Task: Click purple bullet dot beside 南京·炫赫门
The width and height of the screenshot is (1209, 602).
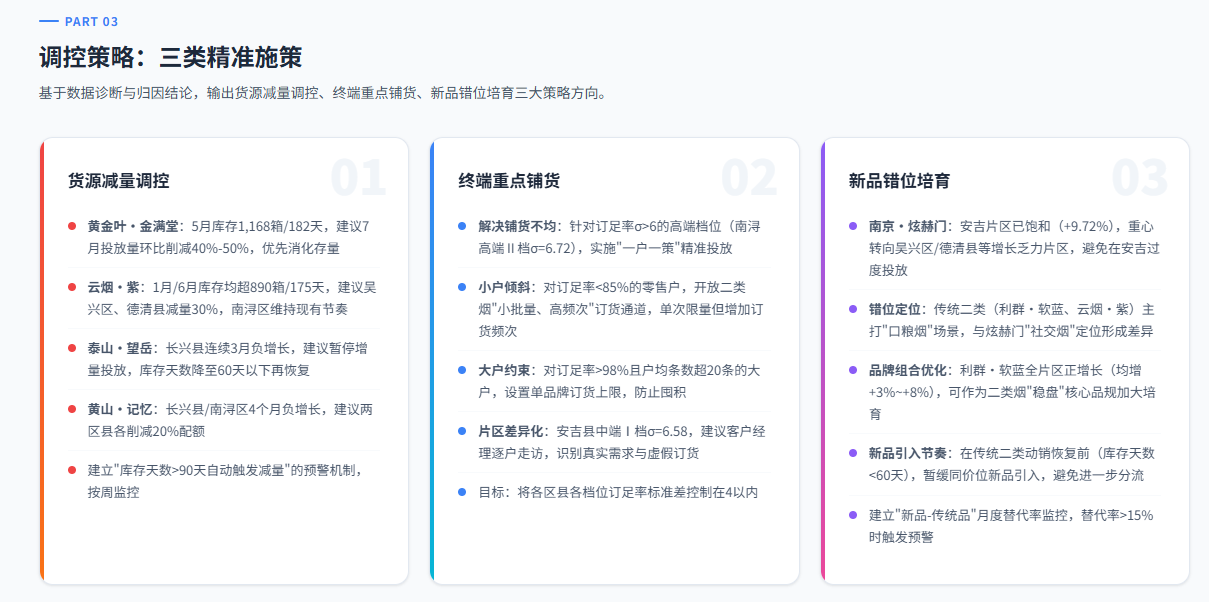Action: click(x=853, y=226)
